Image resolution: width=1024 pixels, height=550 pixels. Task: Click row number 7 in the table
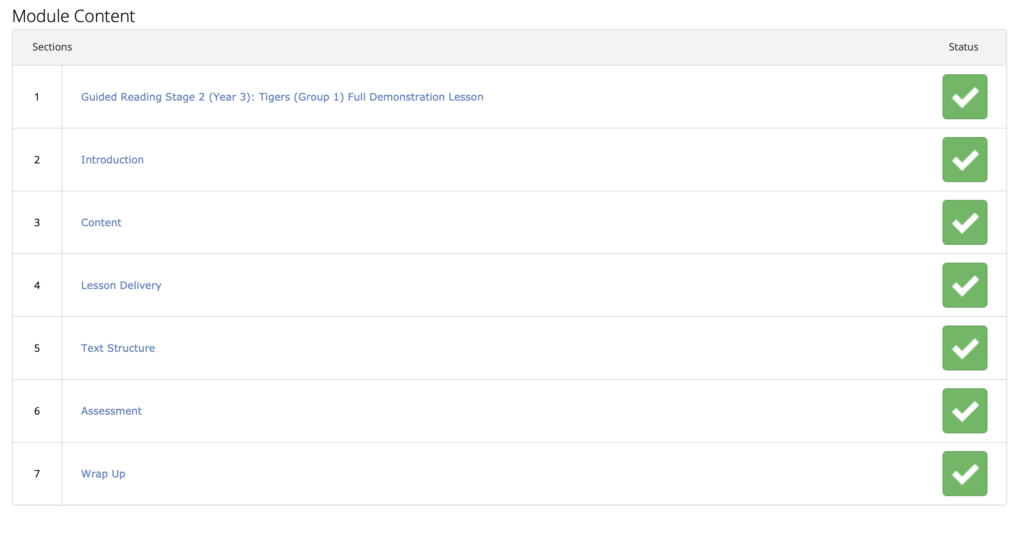(37, 474)
